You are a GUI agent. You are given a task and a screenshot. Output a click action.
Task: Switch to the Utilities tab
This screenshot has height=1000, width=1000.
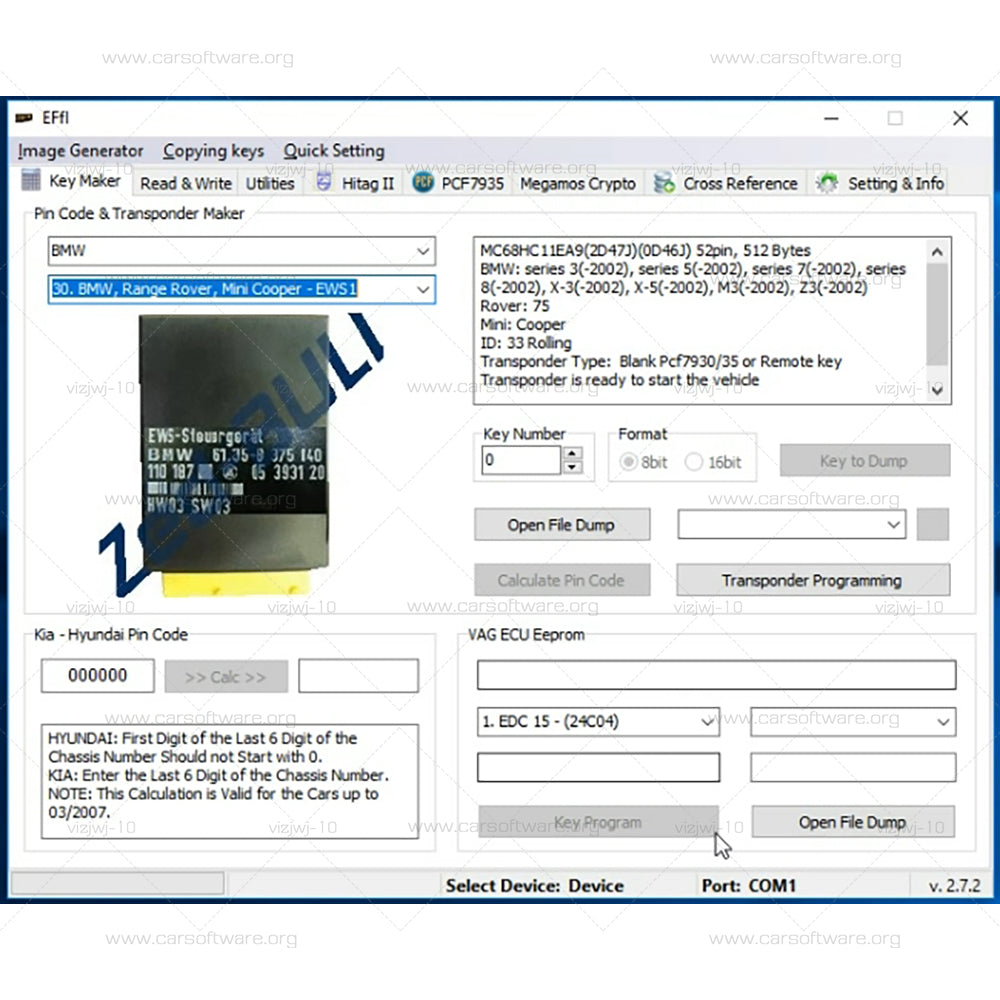tap(270, 184)
